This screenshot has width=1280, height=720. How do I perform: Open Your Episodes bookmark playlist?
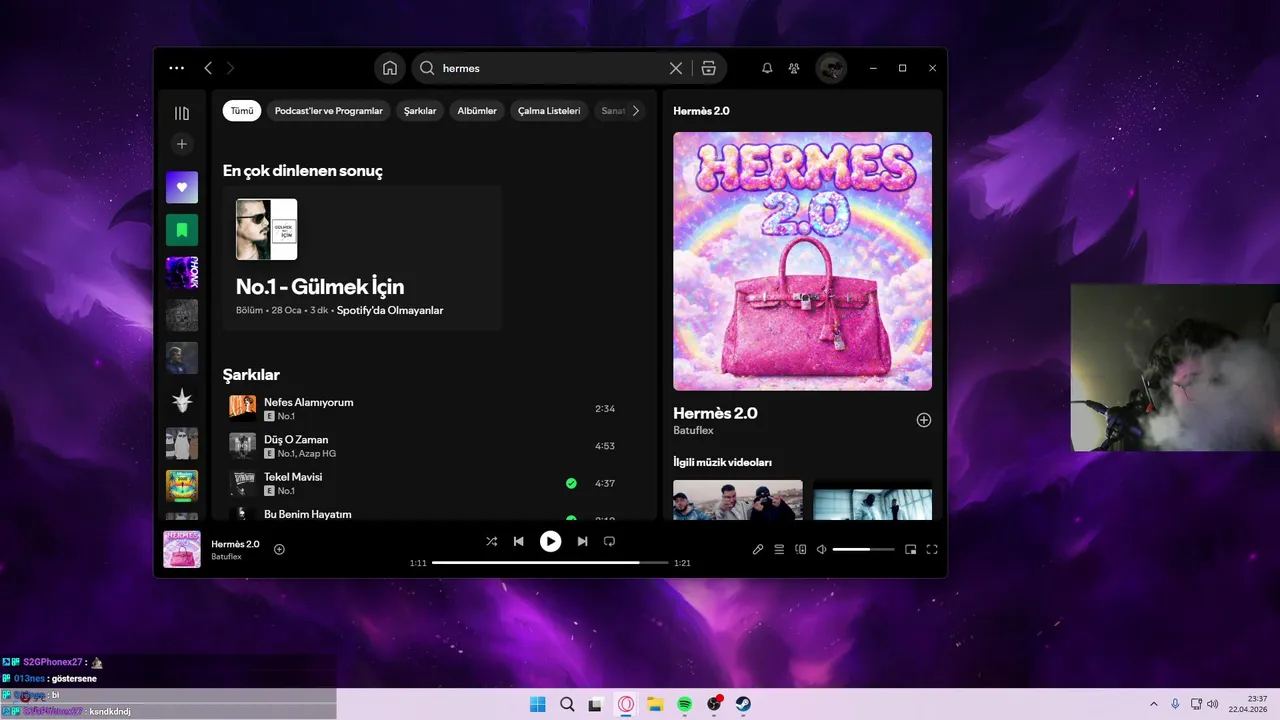point(182,230)
